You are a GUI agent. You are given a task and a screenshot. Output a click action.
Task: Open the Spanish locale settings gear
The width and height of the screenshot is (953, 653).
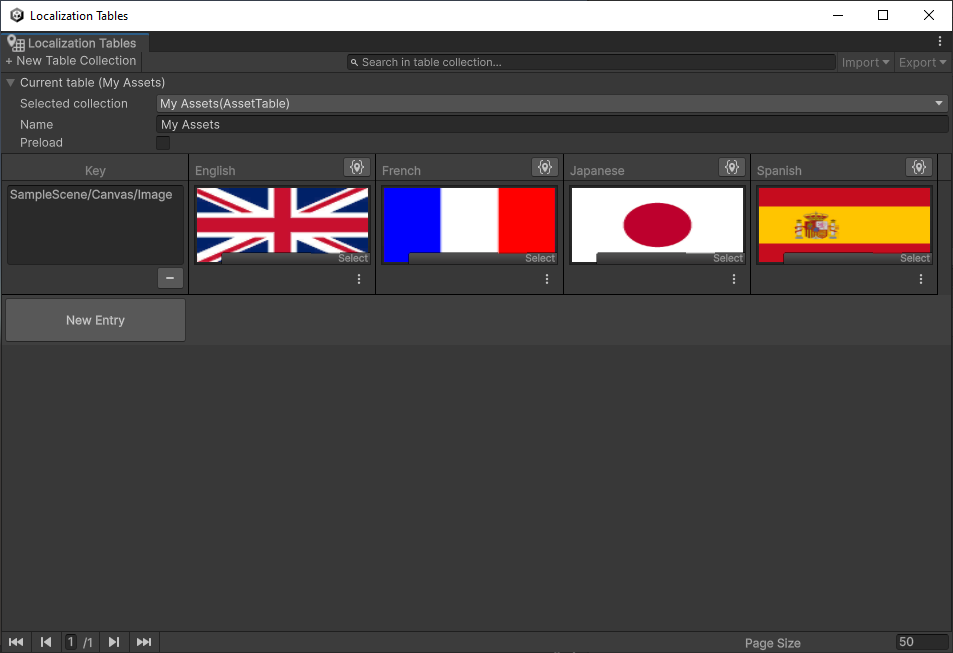pos(919,167)
